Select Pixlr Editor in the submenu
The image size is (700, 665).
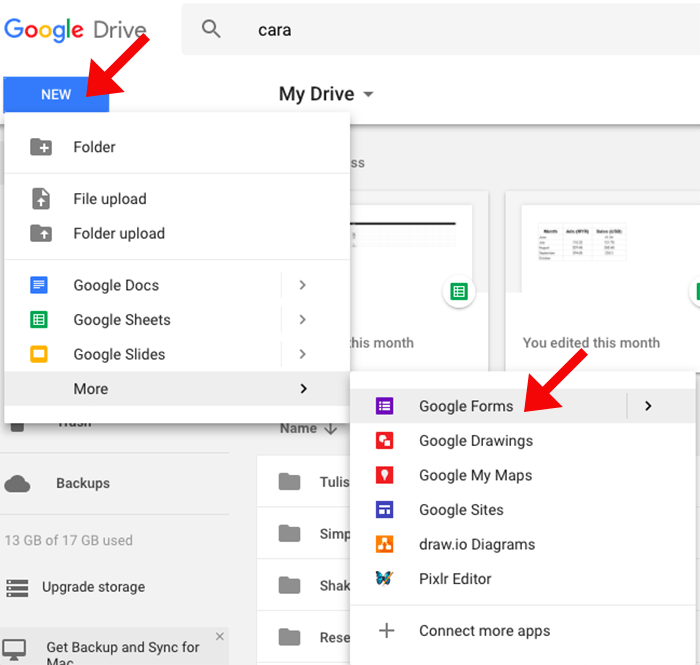pyautogui.click(x=523, y=579)
